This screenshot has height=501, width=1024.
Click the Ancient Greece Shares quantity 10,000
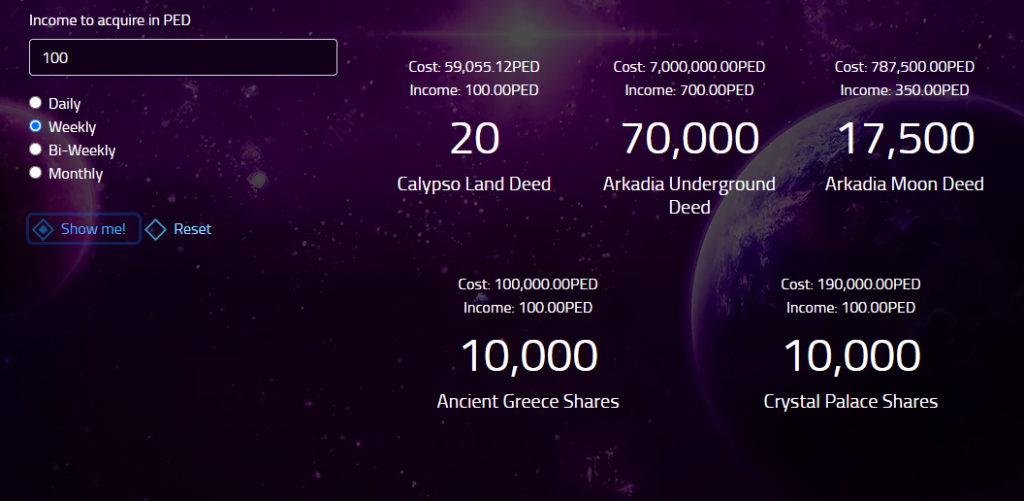[529, 356]
